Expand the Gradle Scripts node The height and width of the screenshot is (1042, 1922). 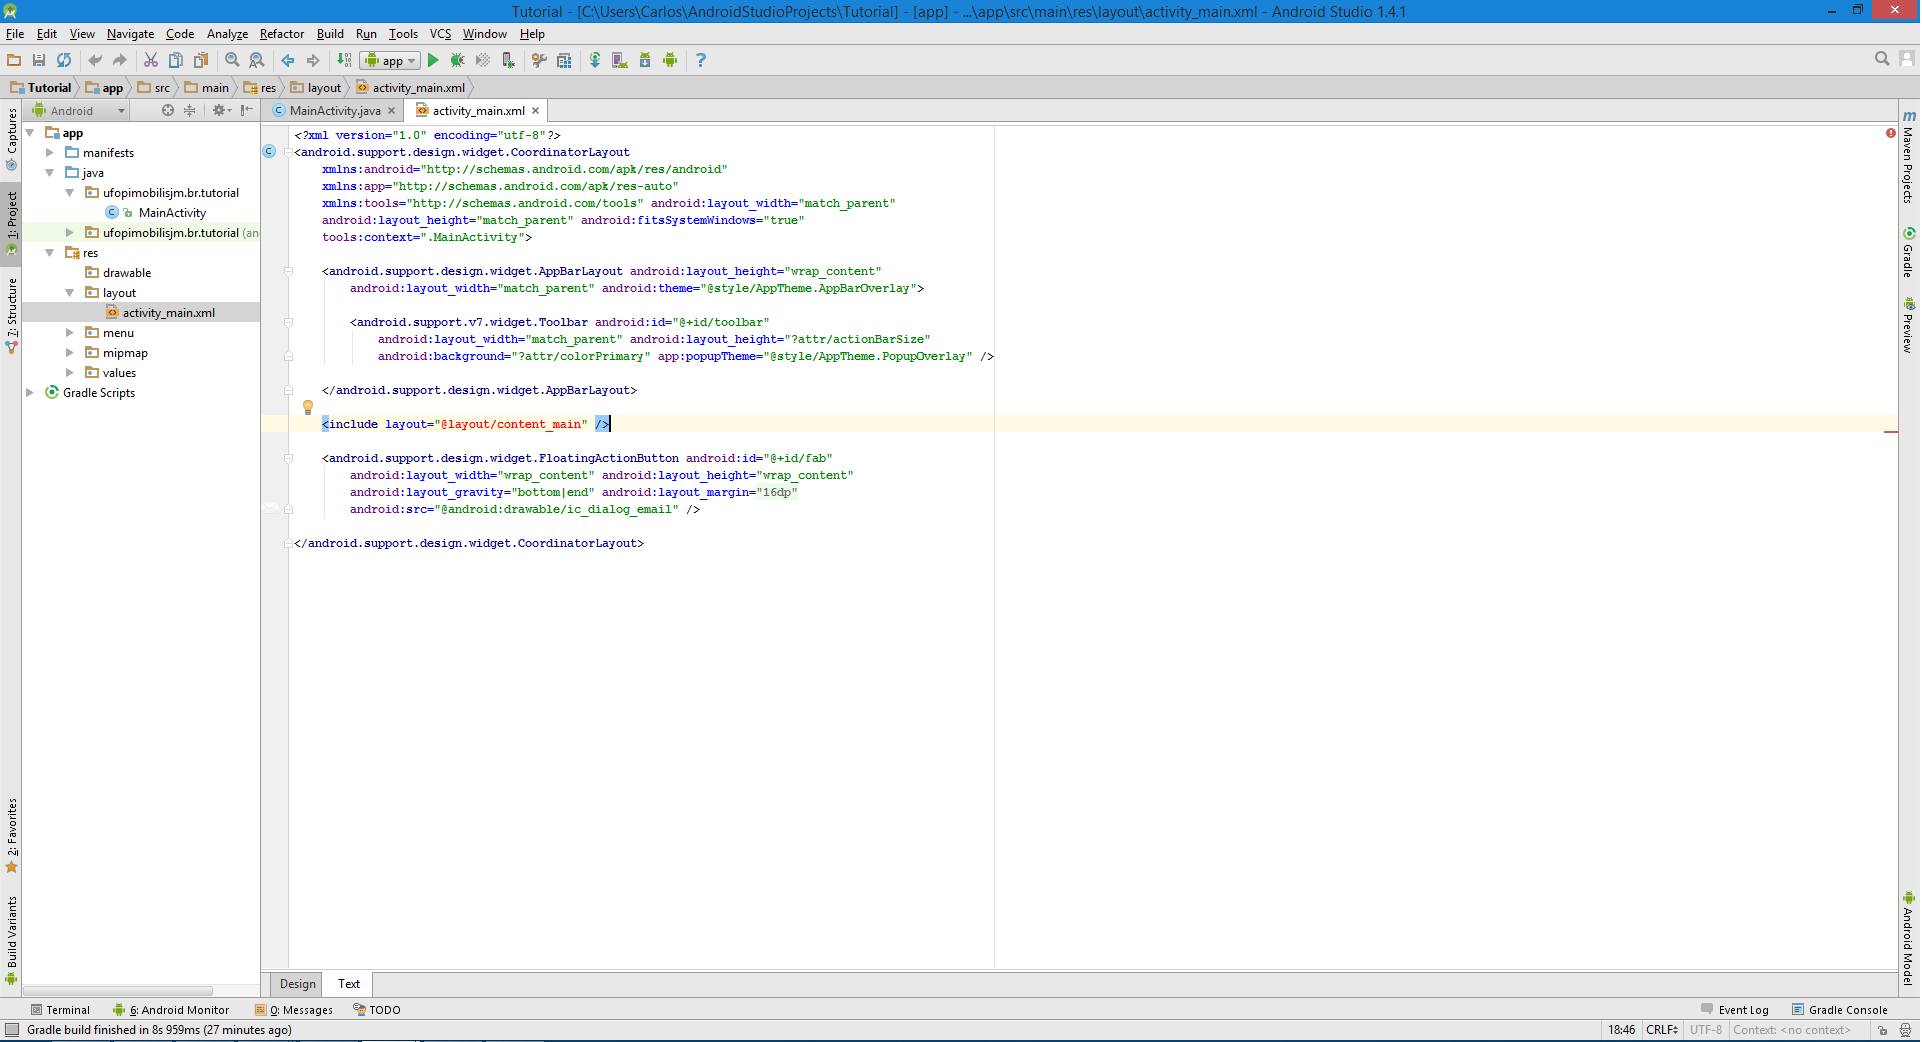tap(30, 393)
